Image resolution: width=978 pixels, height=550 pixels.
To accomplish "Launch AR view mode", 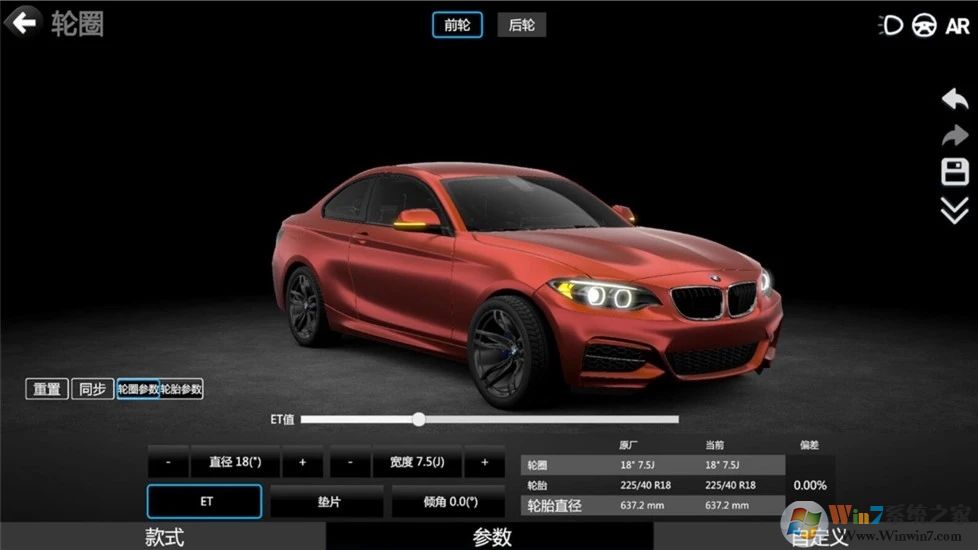I will coord(957,26).
